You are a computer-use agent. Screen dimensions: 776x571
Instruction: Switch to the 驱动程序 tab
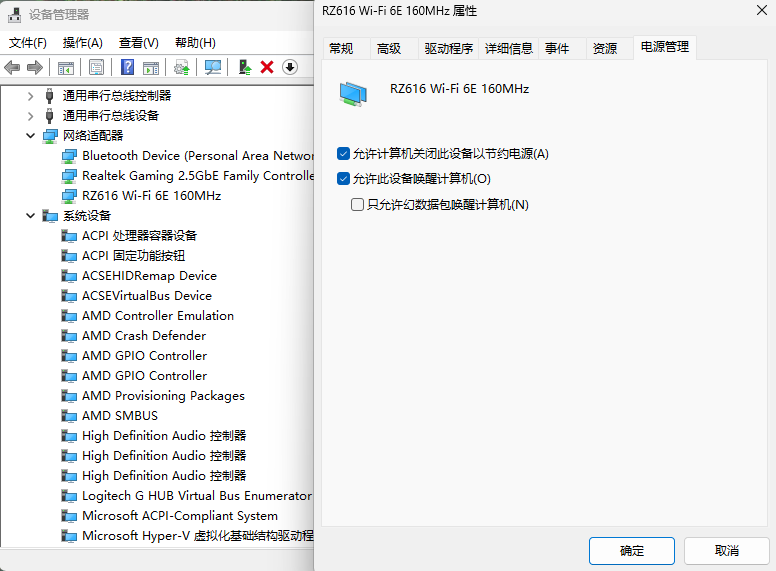tap(448, 48)
